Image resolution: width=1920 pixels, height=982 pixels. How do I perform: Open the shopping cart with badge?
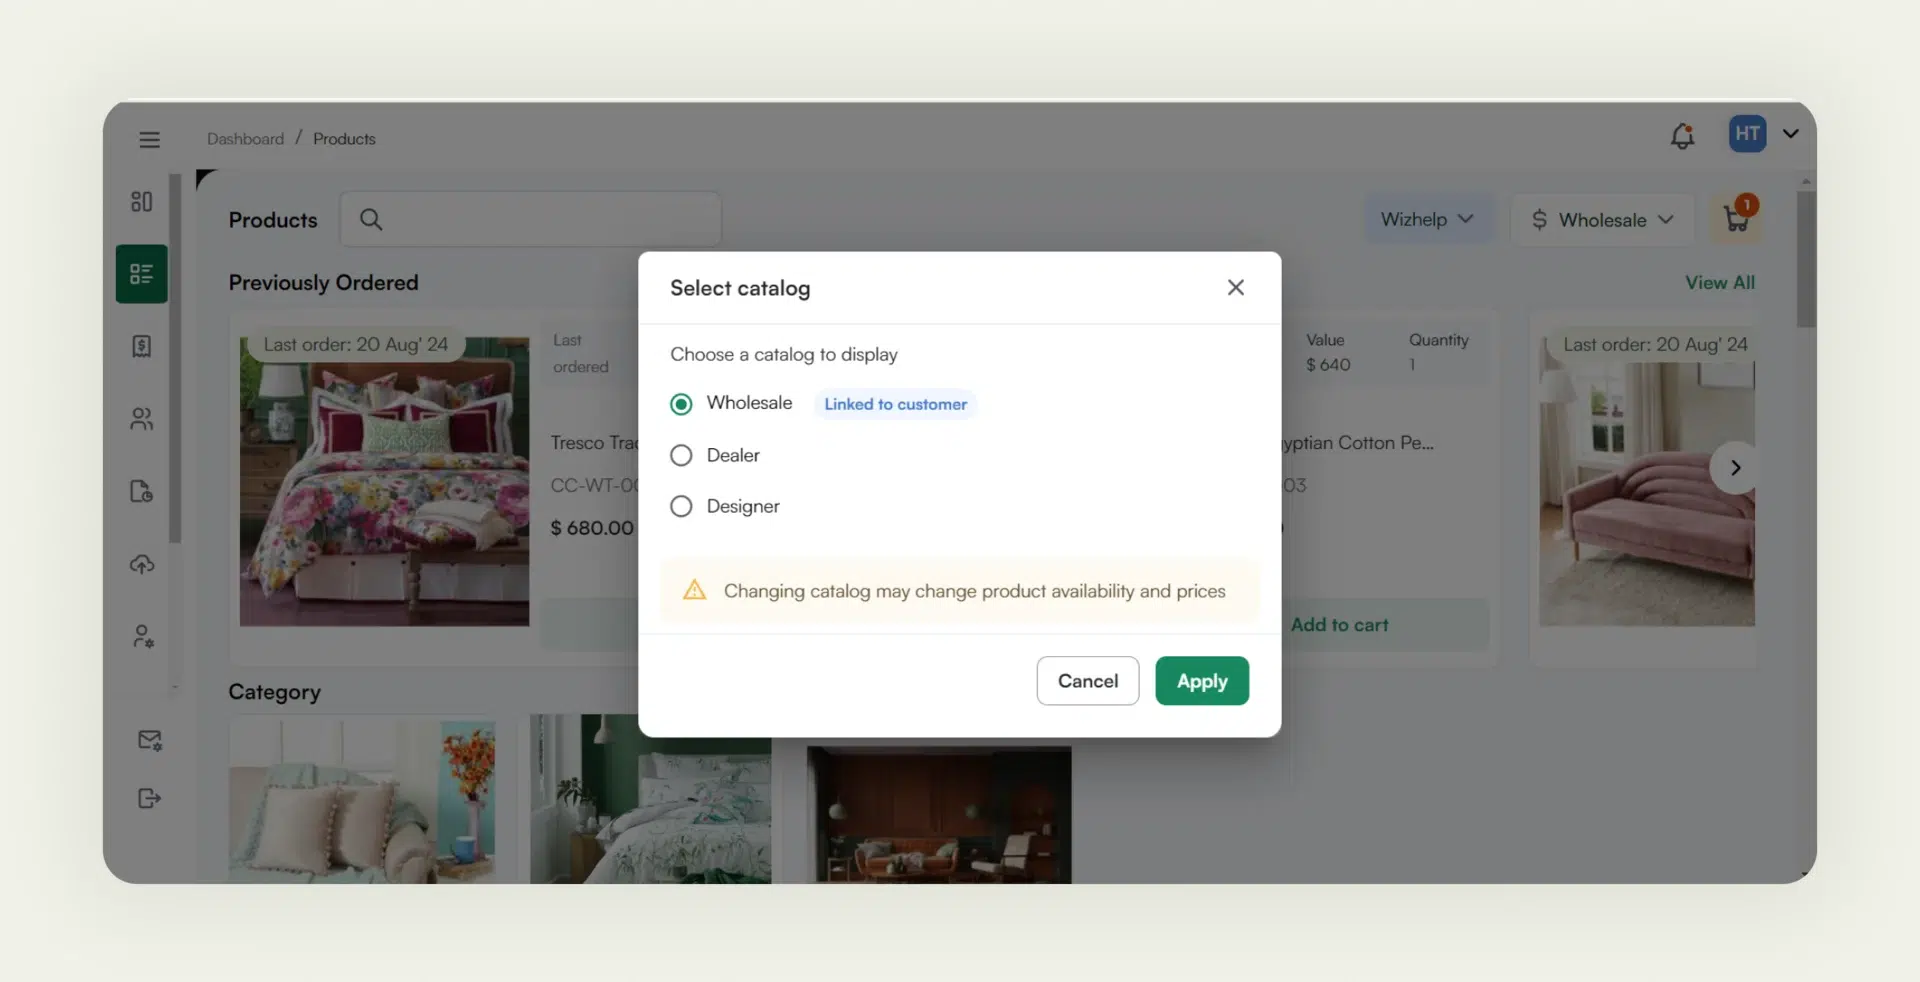click(x=1737, y=218)
